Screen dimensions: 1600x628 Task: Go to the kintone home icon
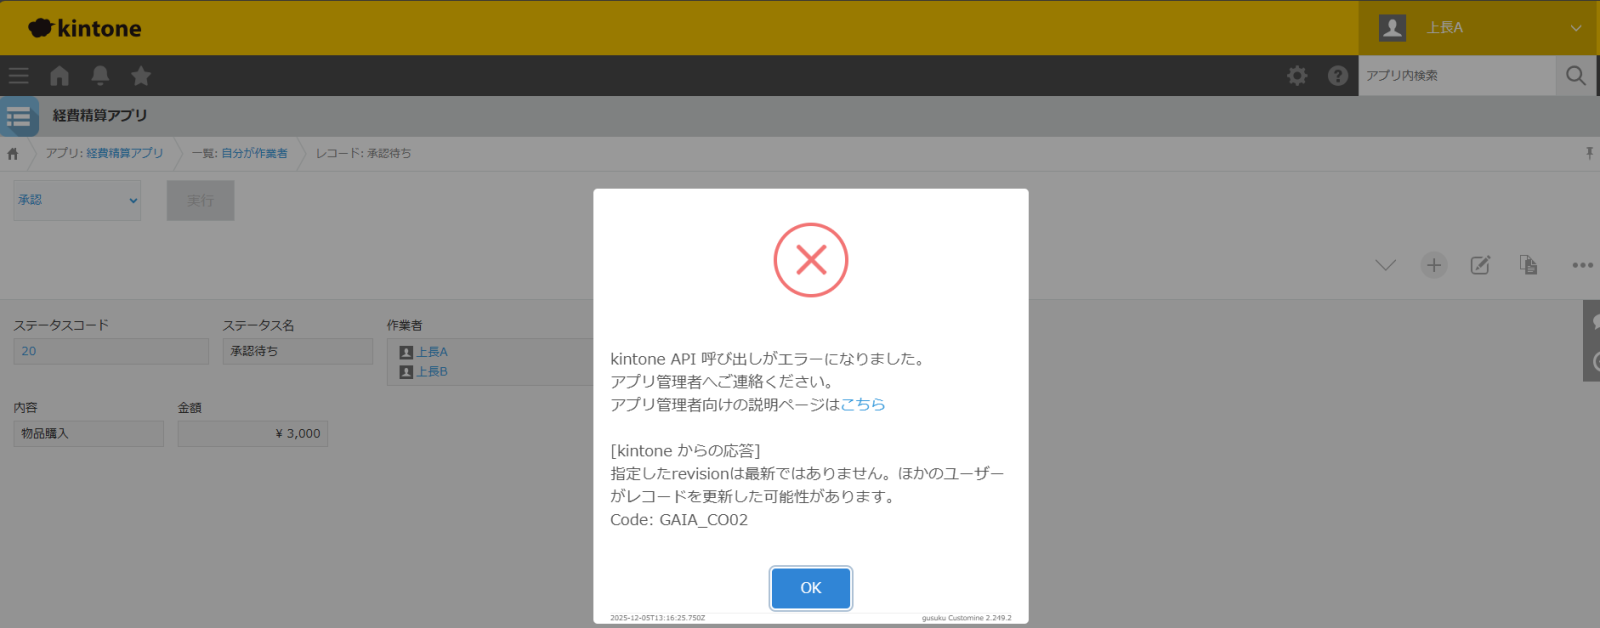coord(59,76)
